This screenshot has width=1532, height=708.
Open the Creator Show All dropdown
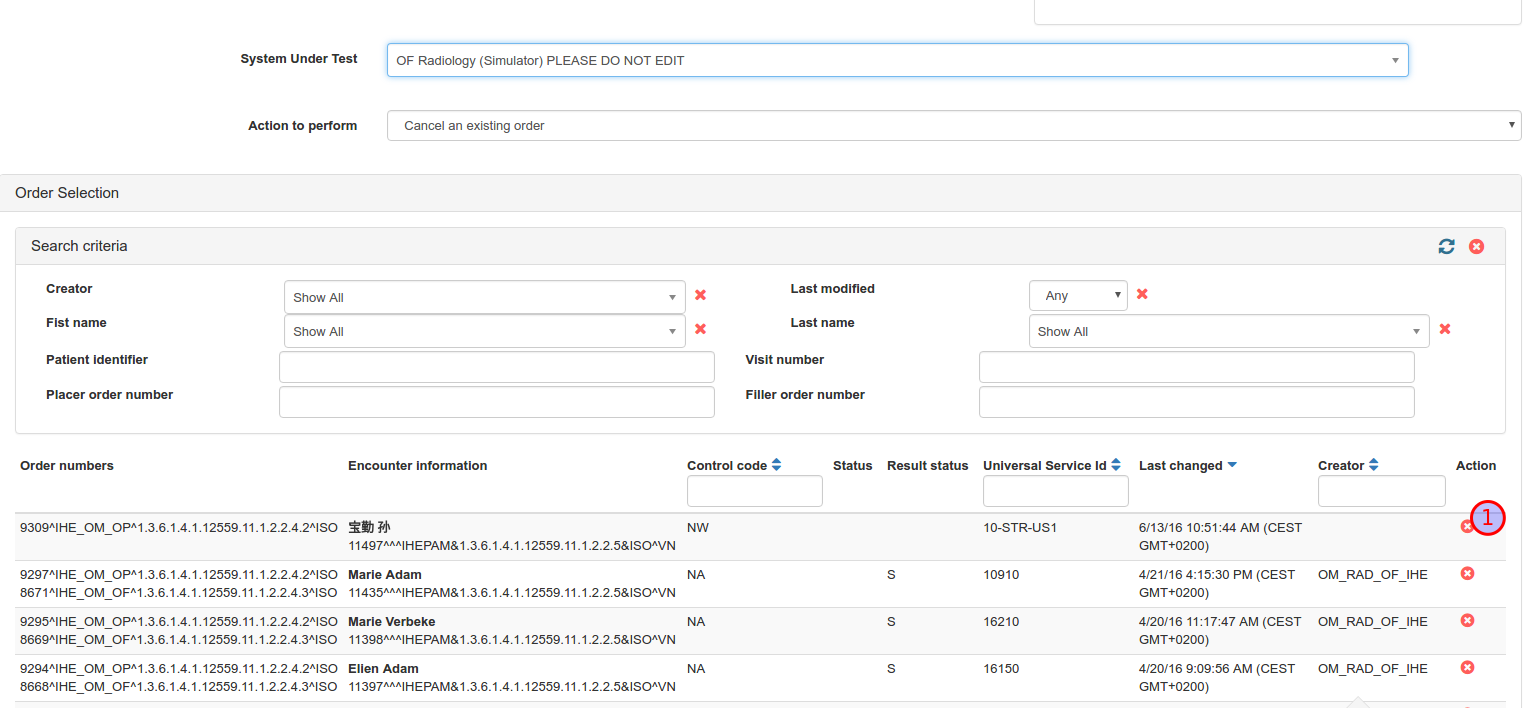(484, 297)
